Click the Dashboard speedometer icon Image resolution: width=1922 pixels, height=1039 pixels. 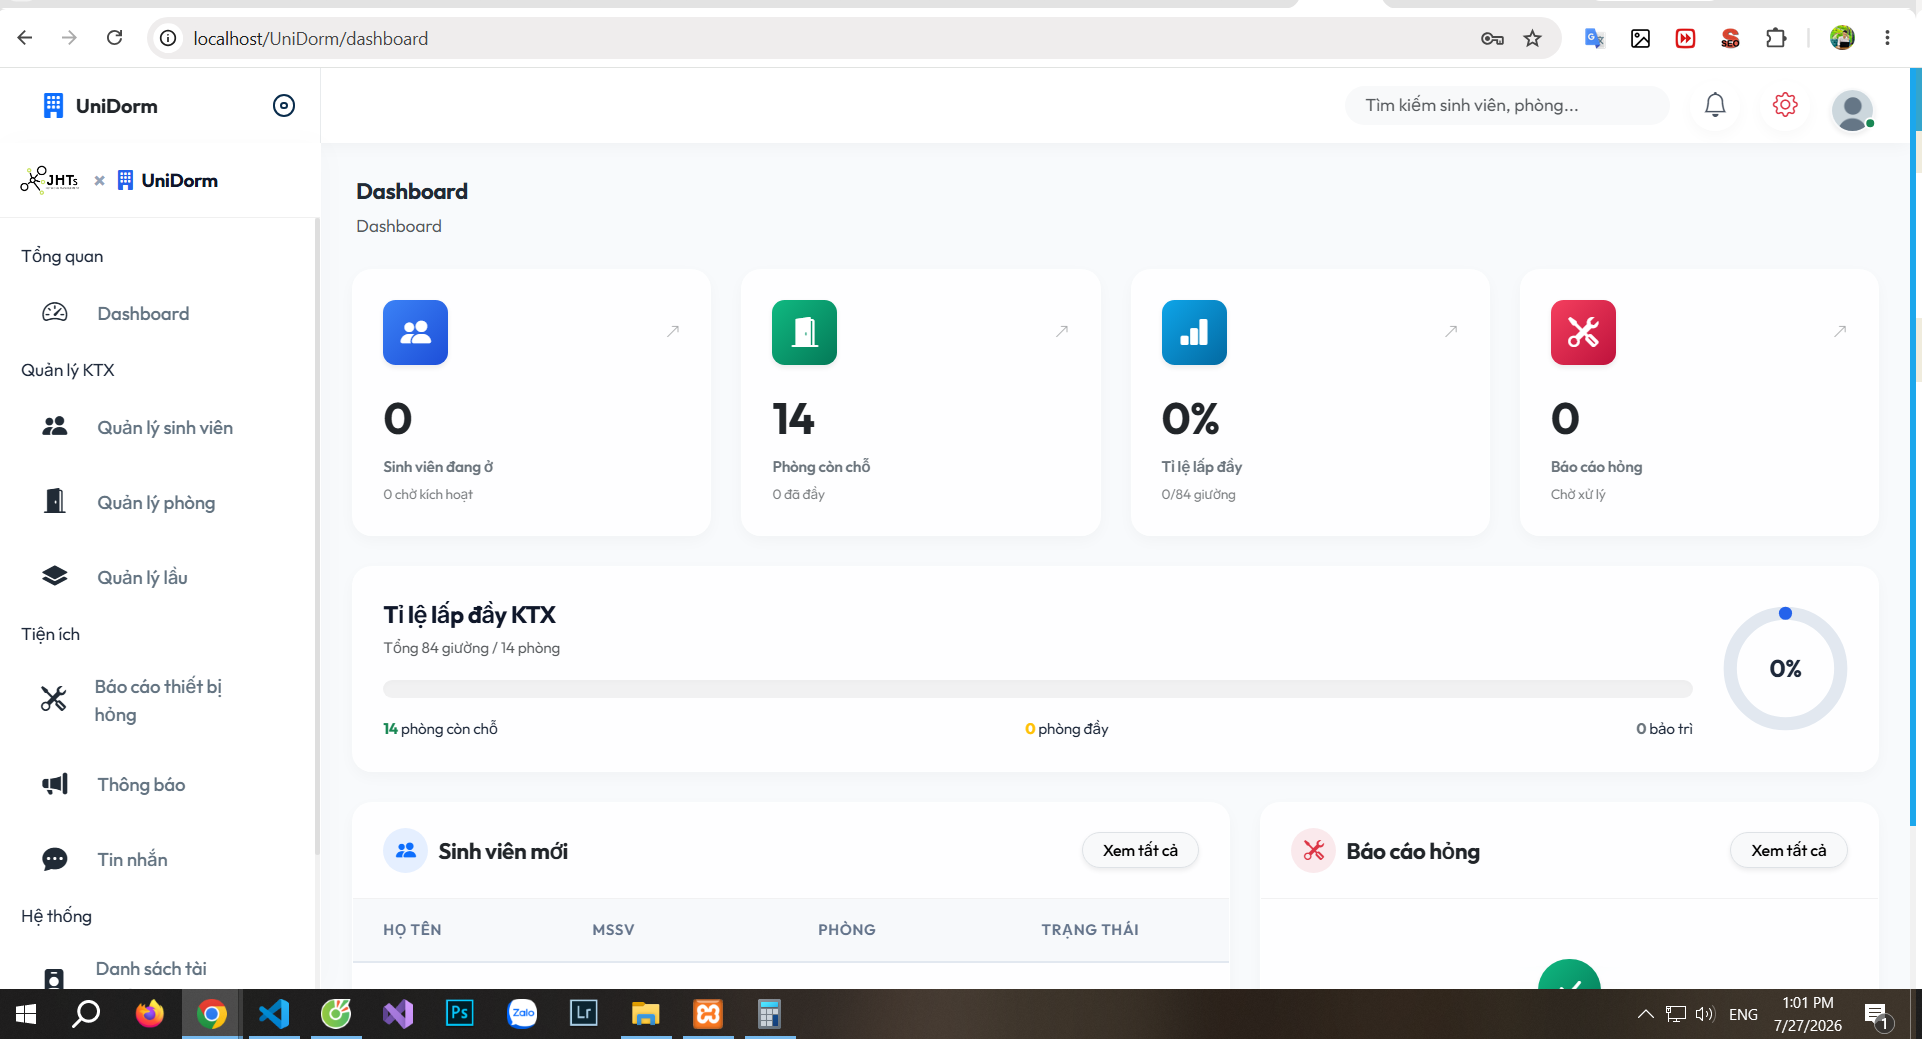55,313
